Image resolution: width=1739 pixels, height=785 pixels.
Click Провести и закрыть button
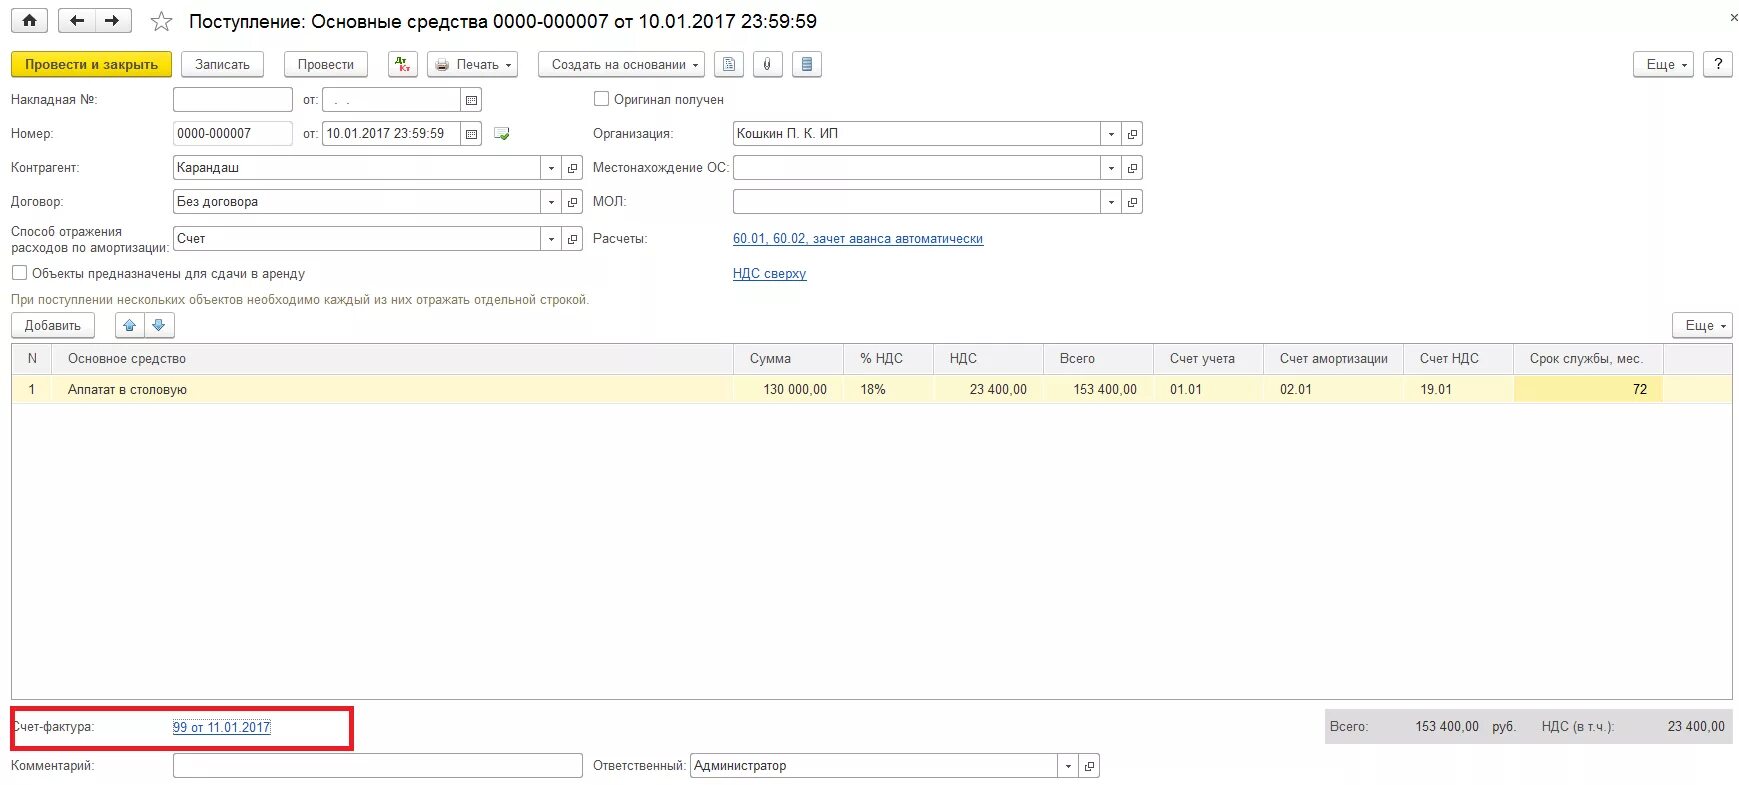click(x=91, y=64)
